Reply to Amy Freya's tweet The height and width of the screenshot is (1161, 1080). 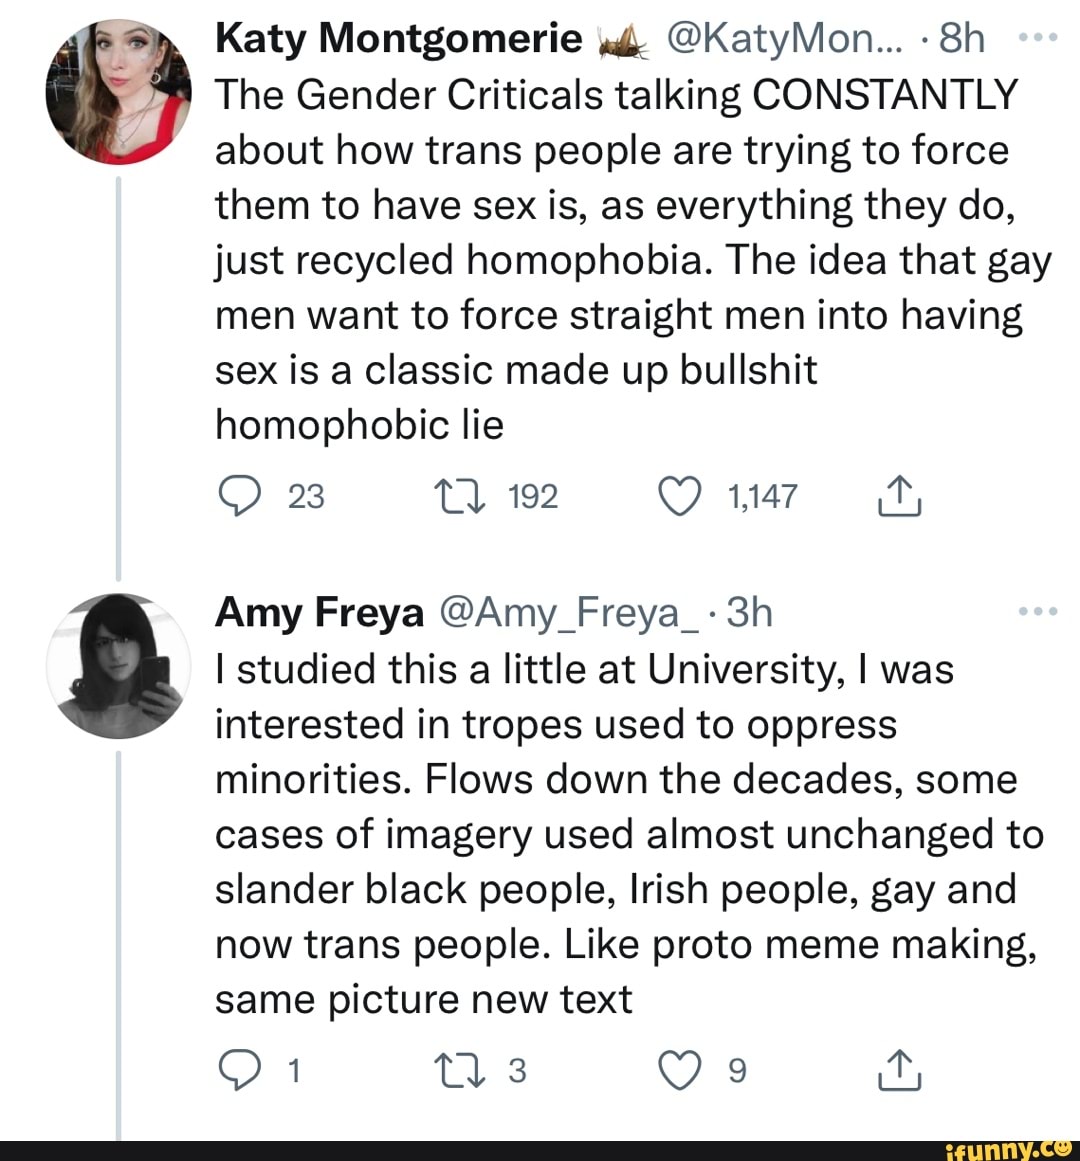(x=240, y=1071)
